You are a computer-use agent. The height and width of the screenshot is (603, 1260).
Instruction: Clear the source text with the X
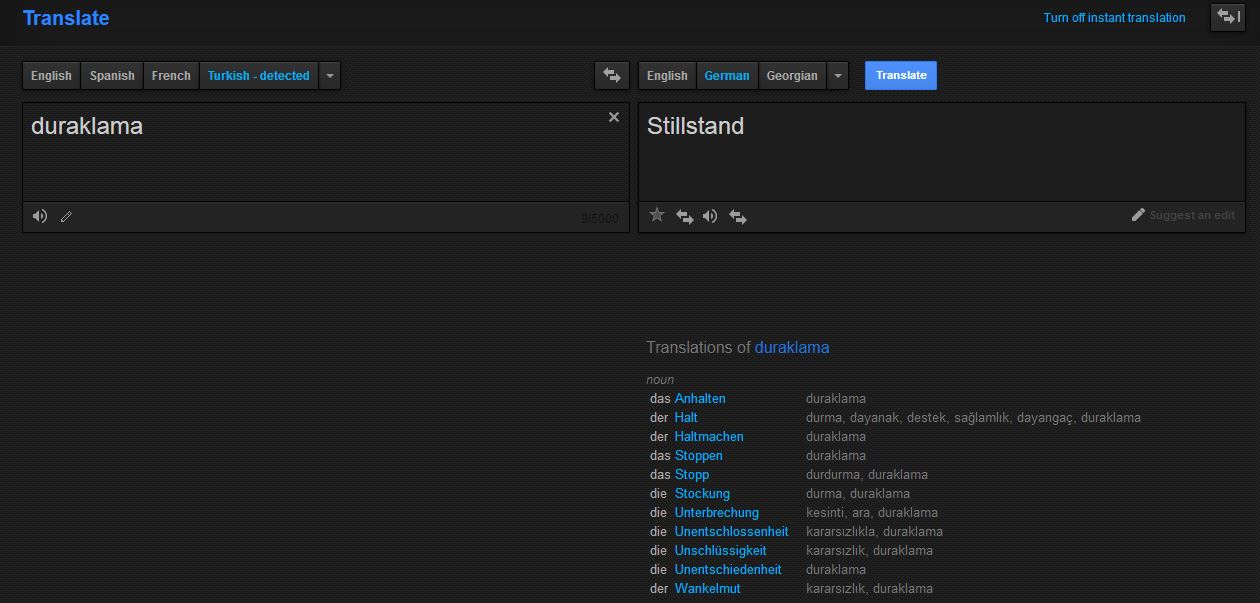614,117
